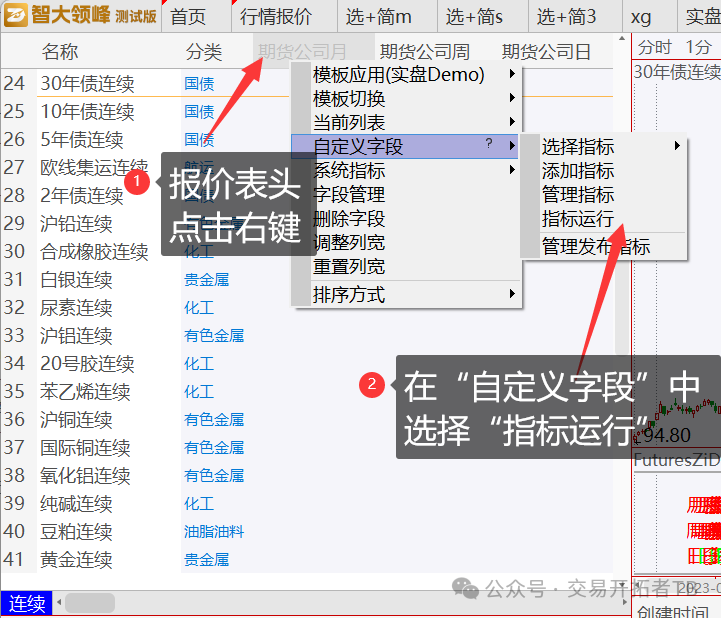Click 油脂油料 category in 豆粕连续 row
The image size is (721, 618).
pos(214,532)
